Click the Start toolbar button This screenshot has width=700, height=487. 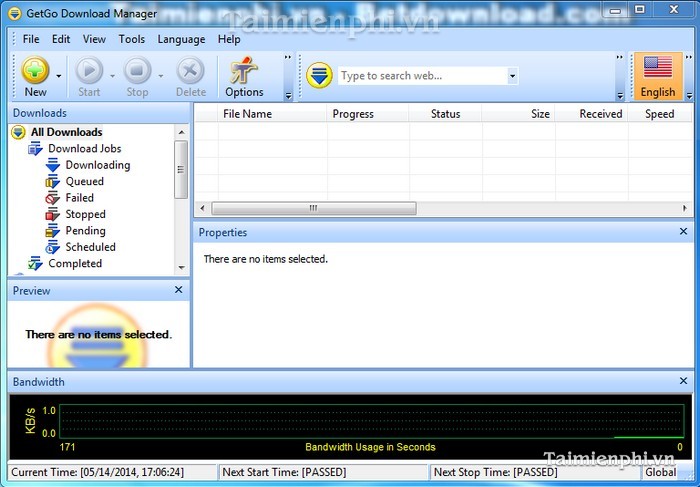point(89,77)
